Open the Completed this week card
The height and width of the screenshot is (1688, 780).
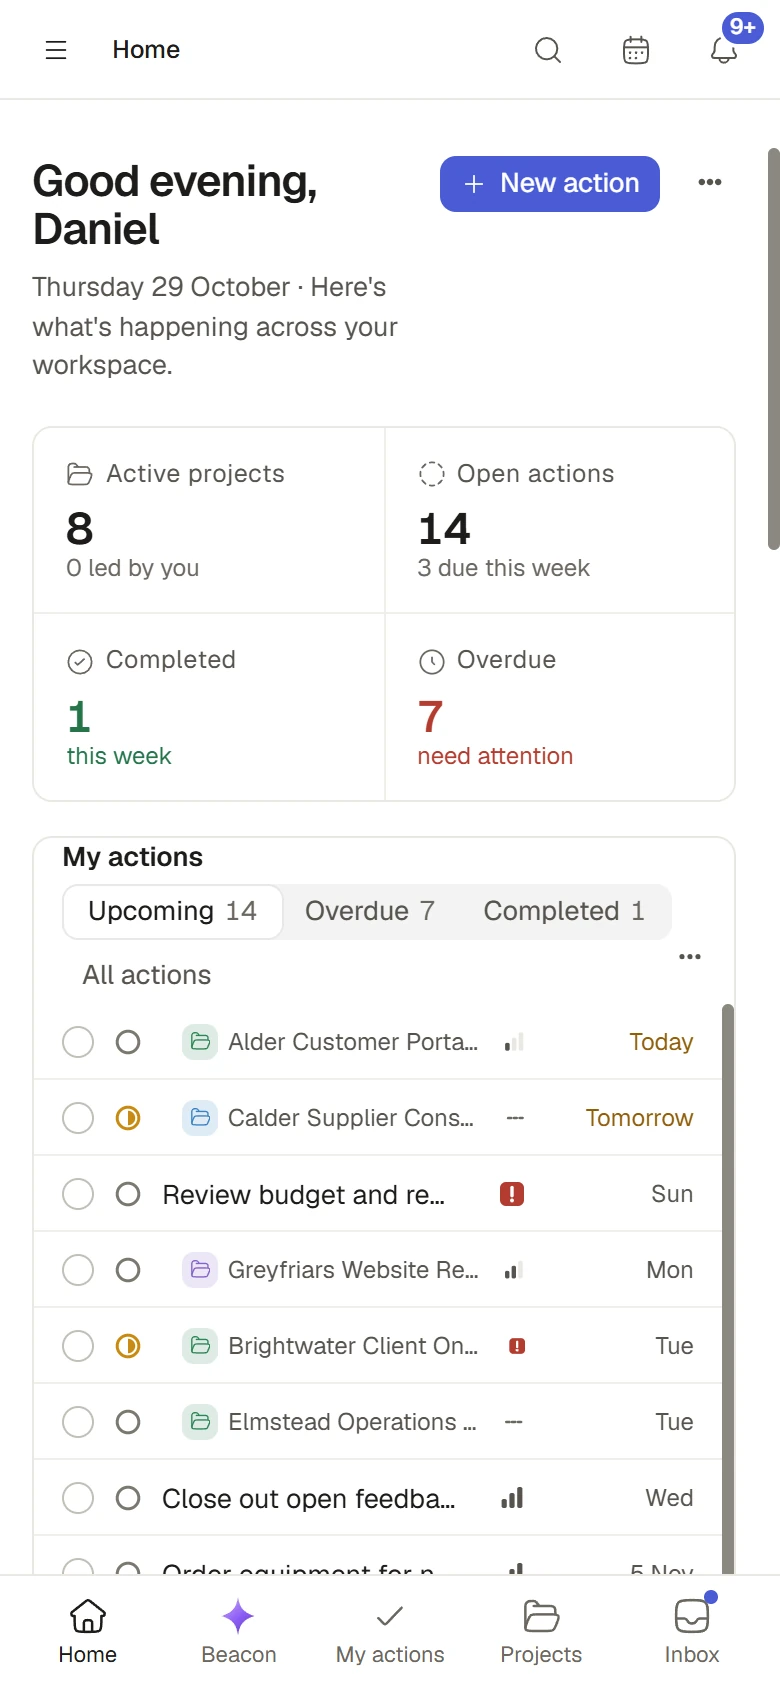(209, 707)
